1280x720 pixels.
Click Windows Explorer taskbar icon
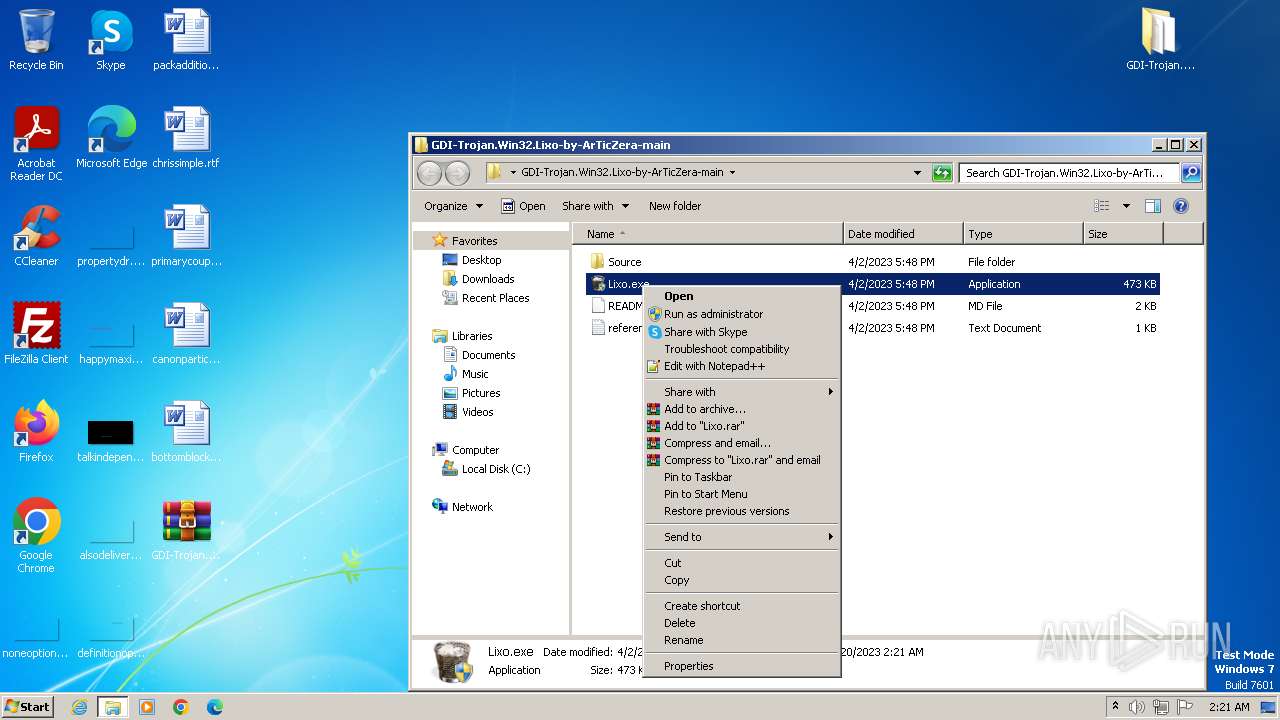tap(113, 707)
